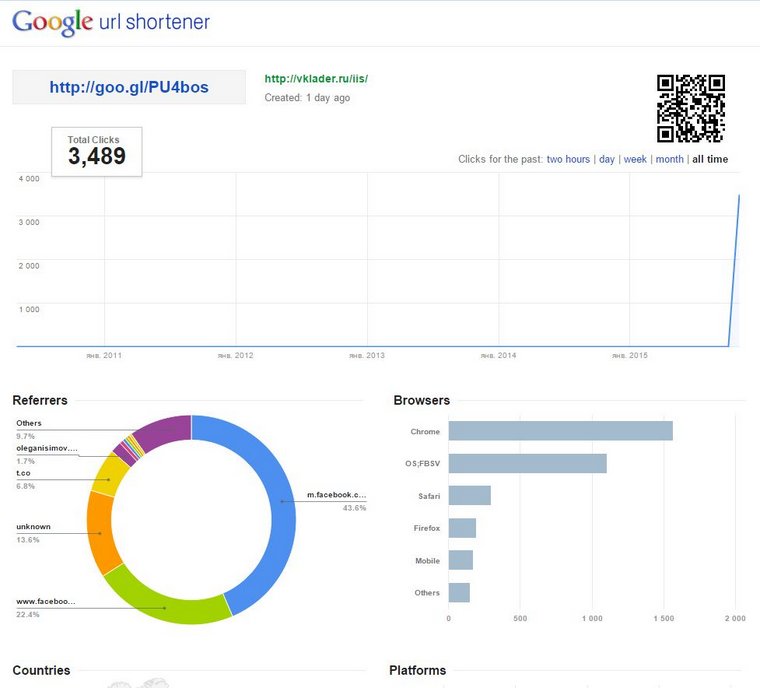
Task: Show clicks for the past two hours
Action: click(568, 159)
